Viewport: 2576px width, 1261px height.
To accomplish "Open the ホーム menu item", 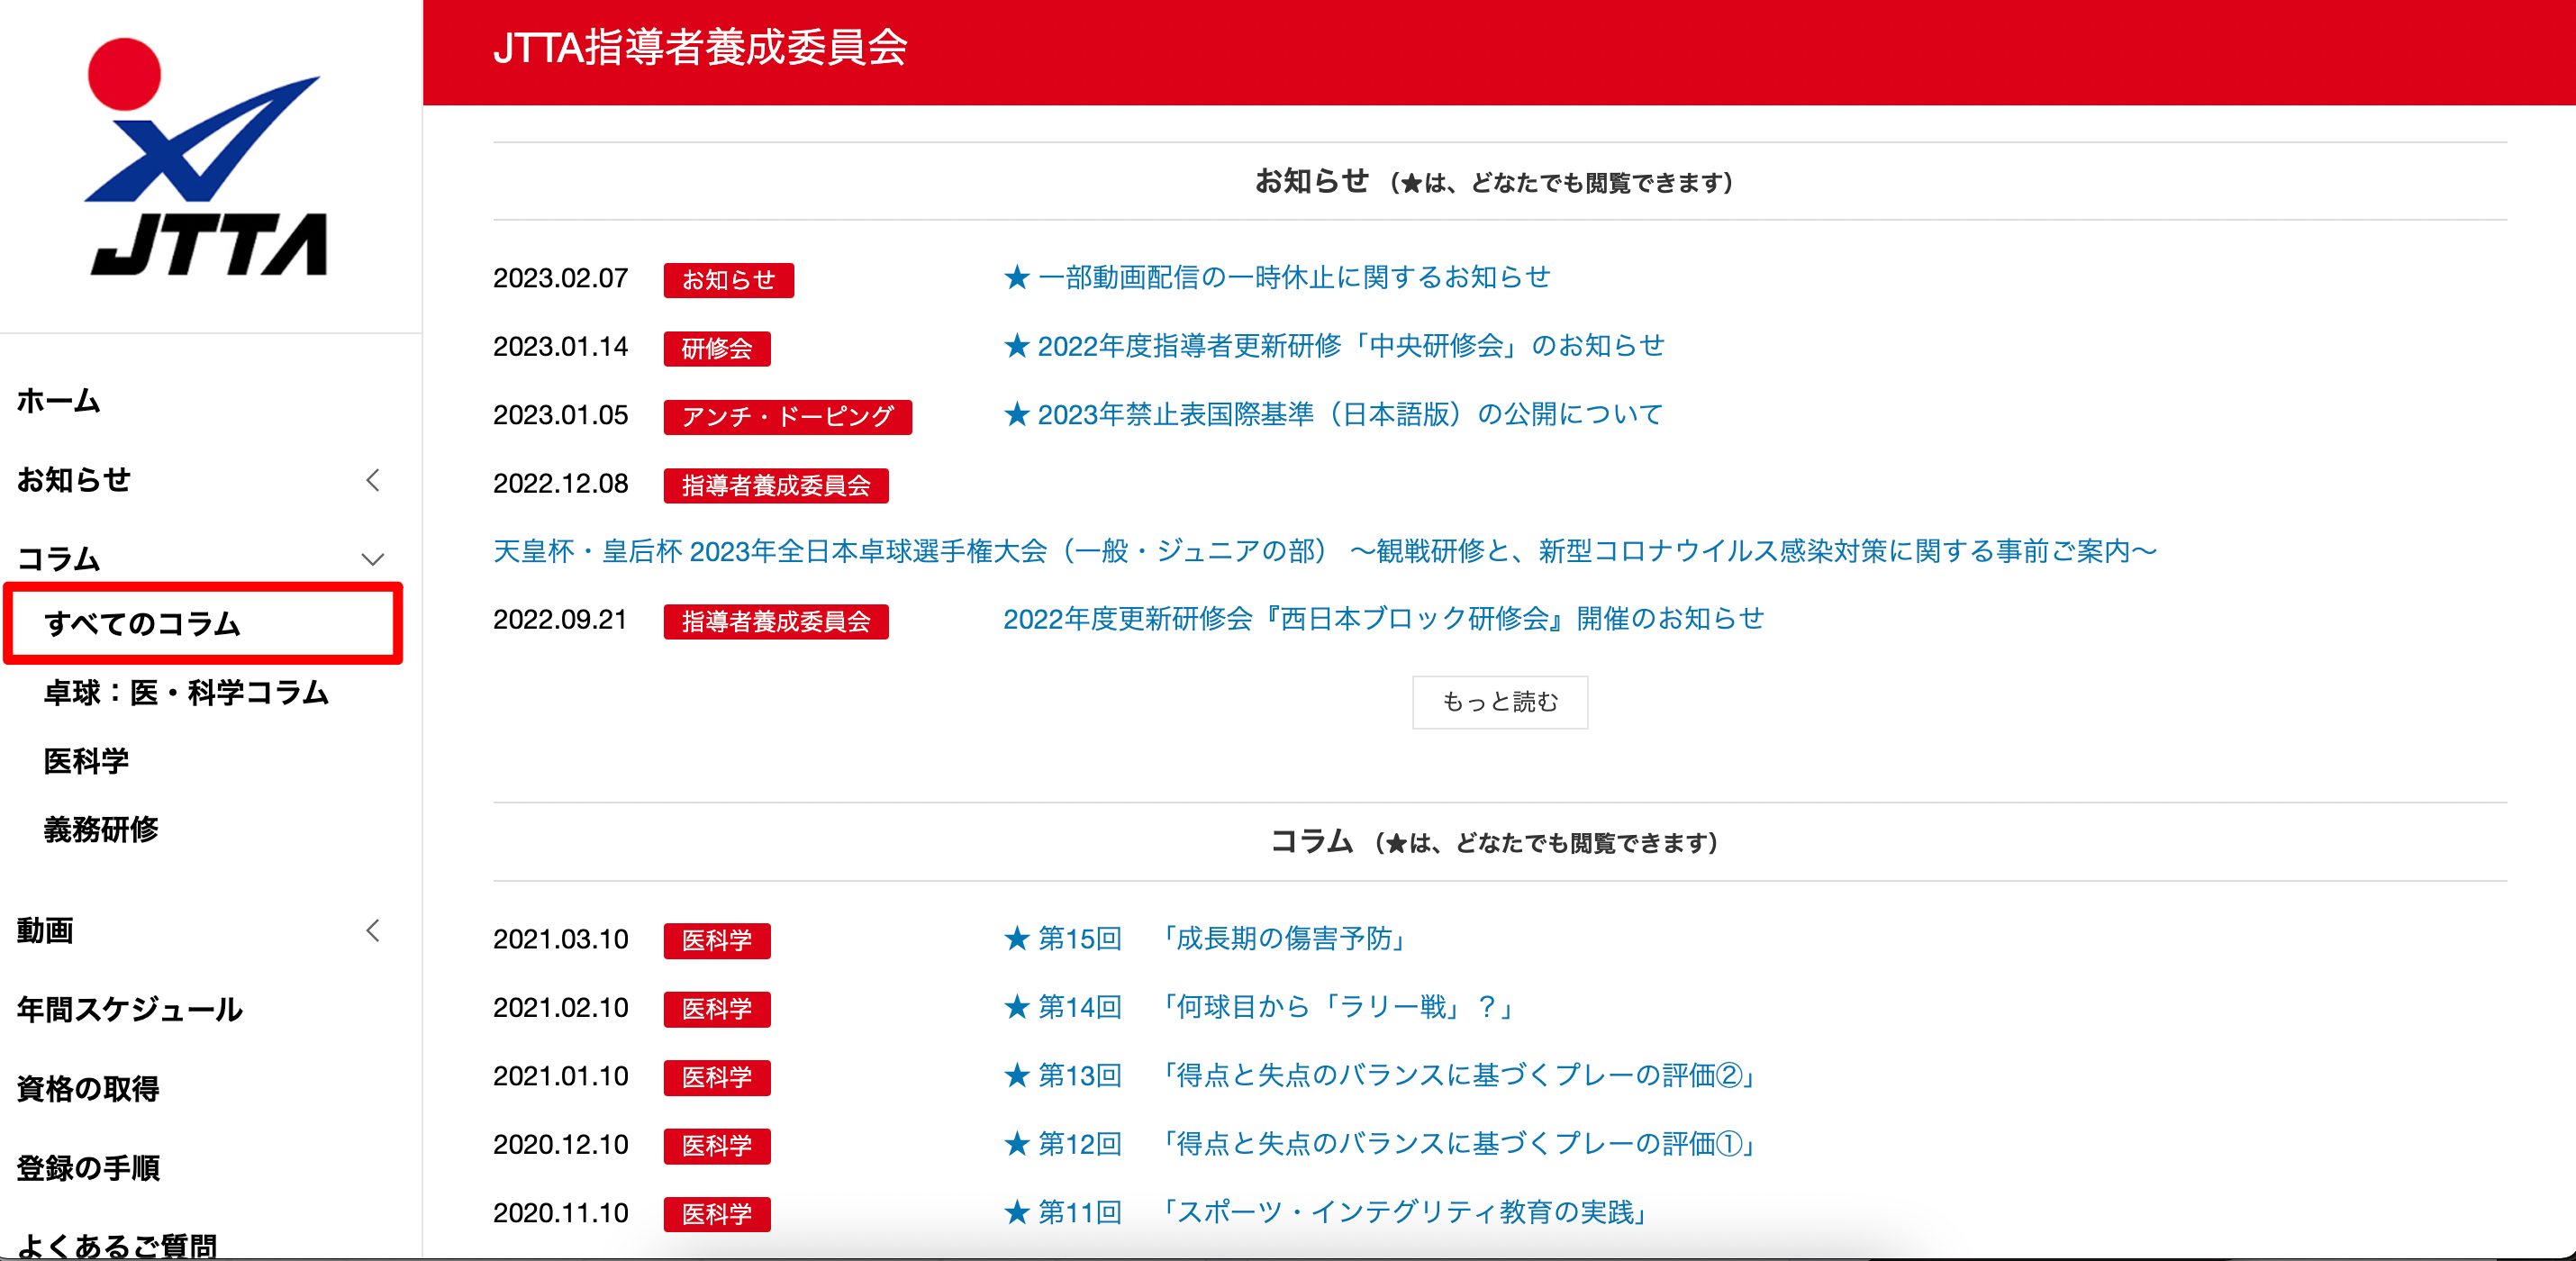I will click(59, 401).
